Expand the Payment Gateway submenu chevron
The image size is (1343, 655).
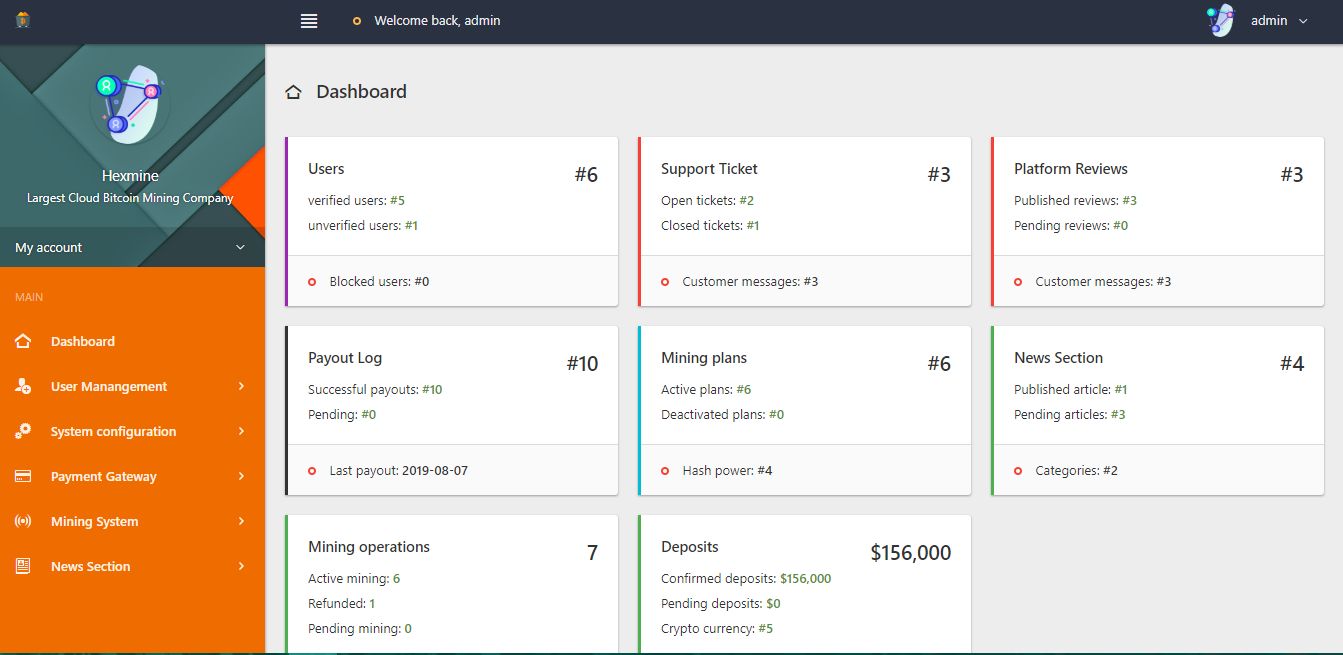coord(241,476)
